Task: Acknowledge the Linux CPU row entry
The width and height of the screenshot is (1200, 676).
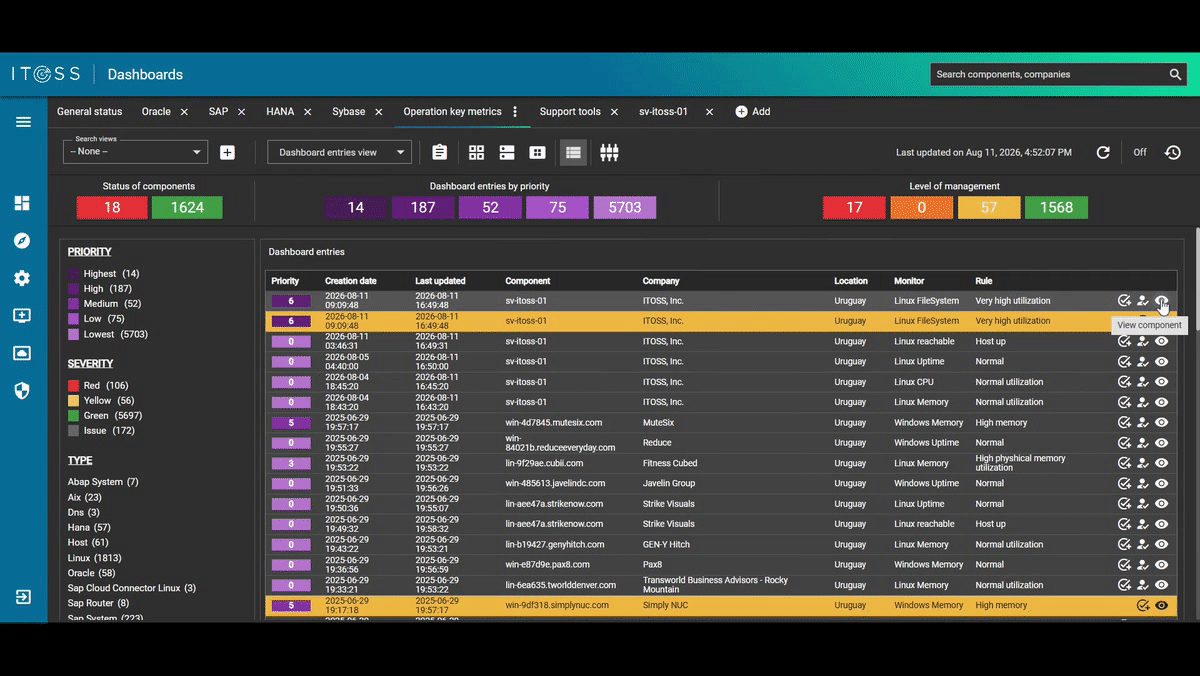Action: pos(1124,382)
